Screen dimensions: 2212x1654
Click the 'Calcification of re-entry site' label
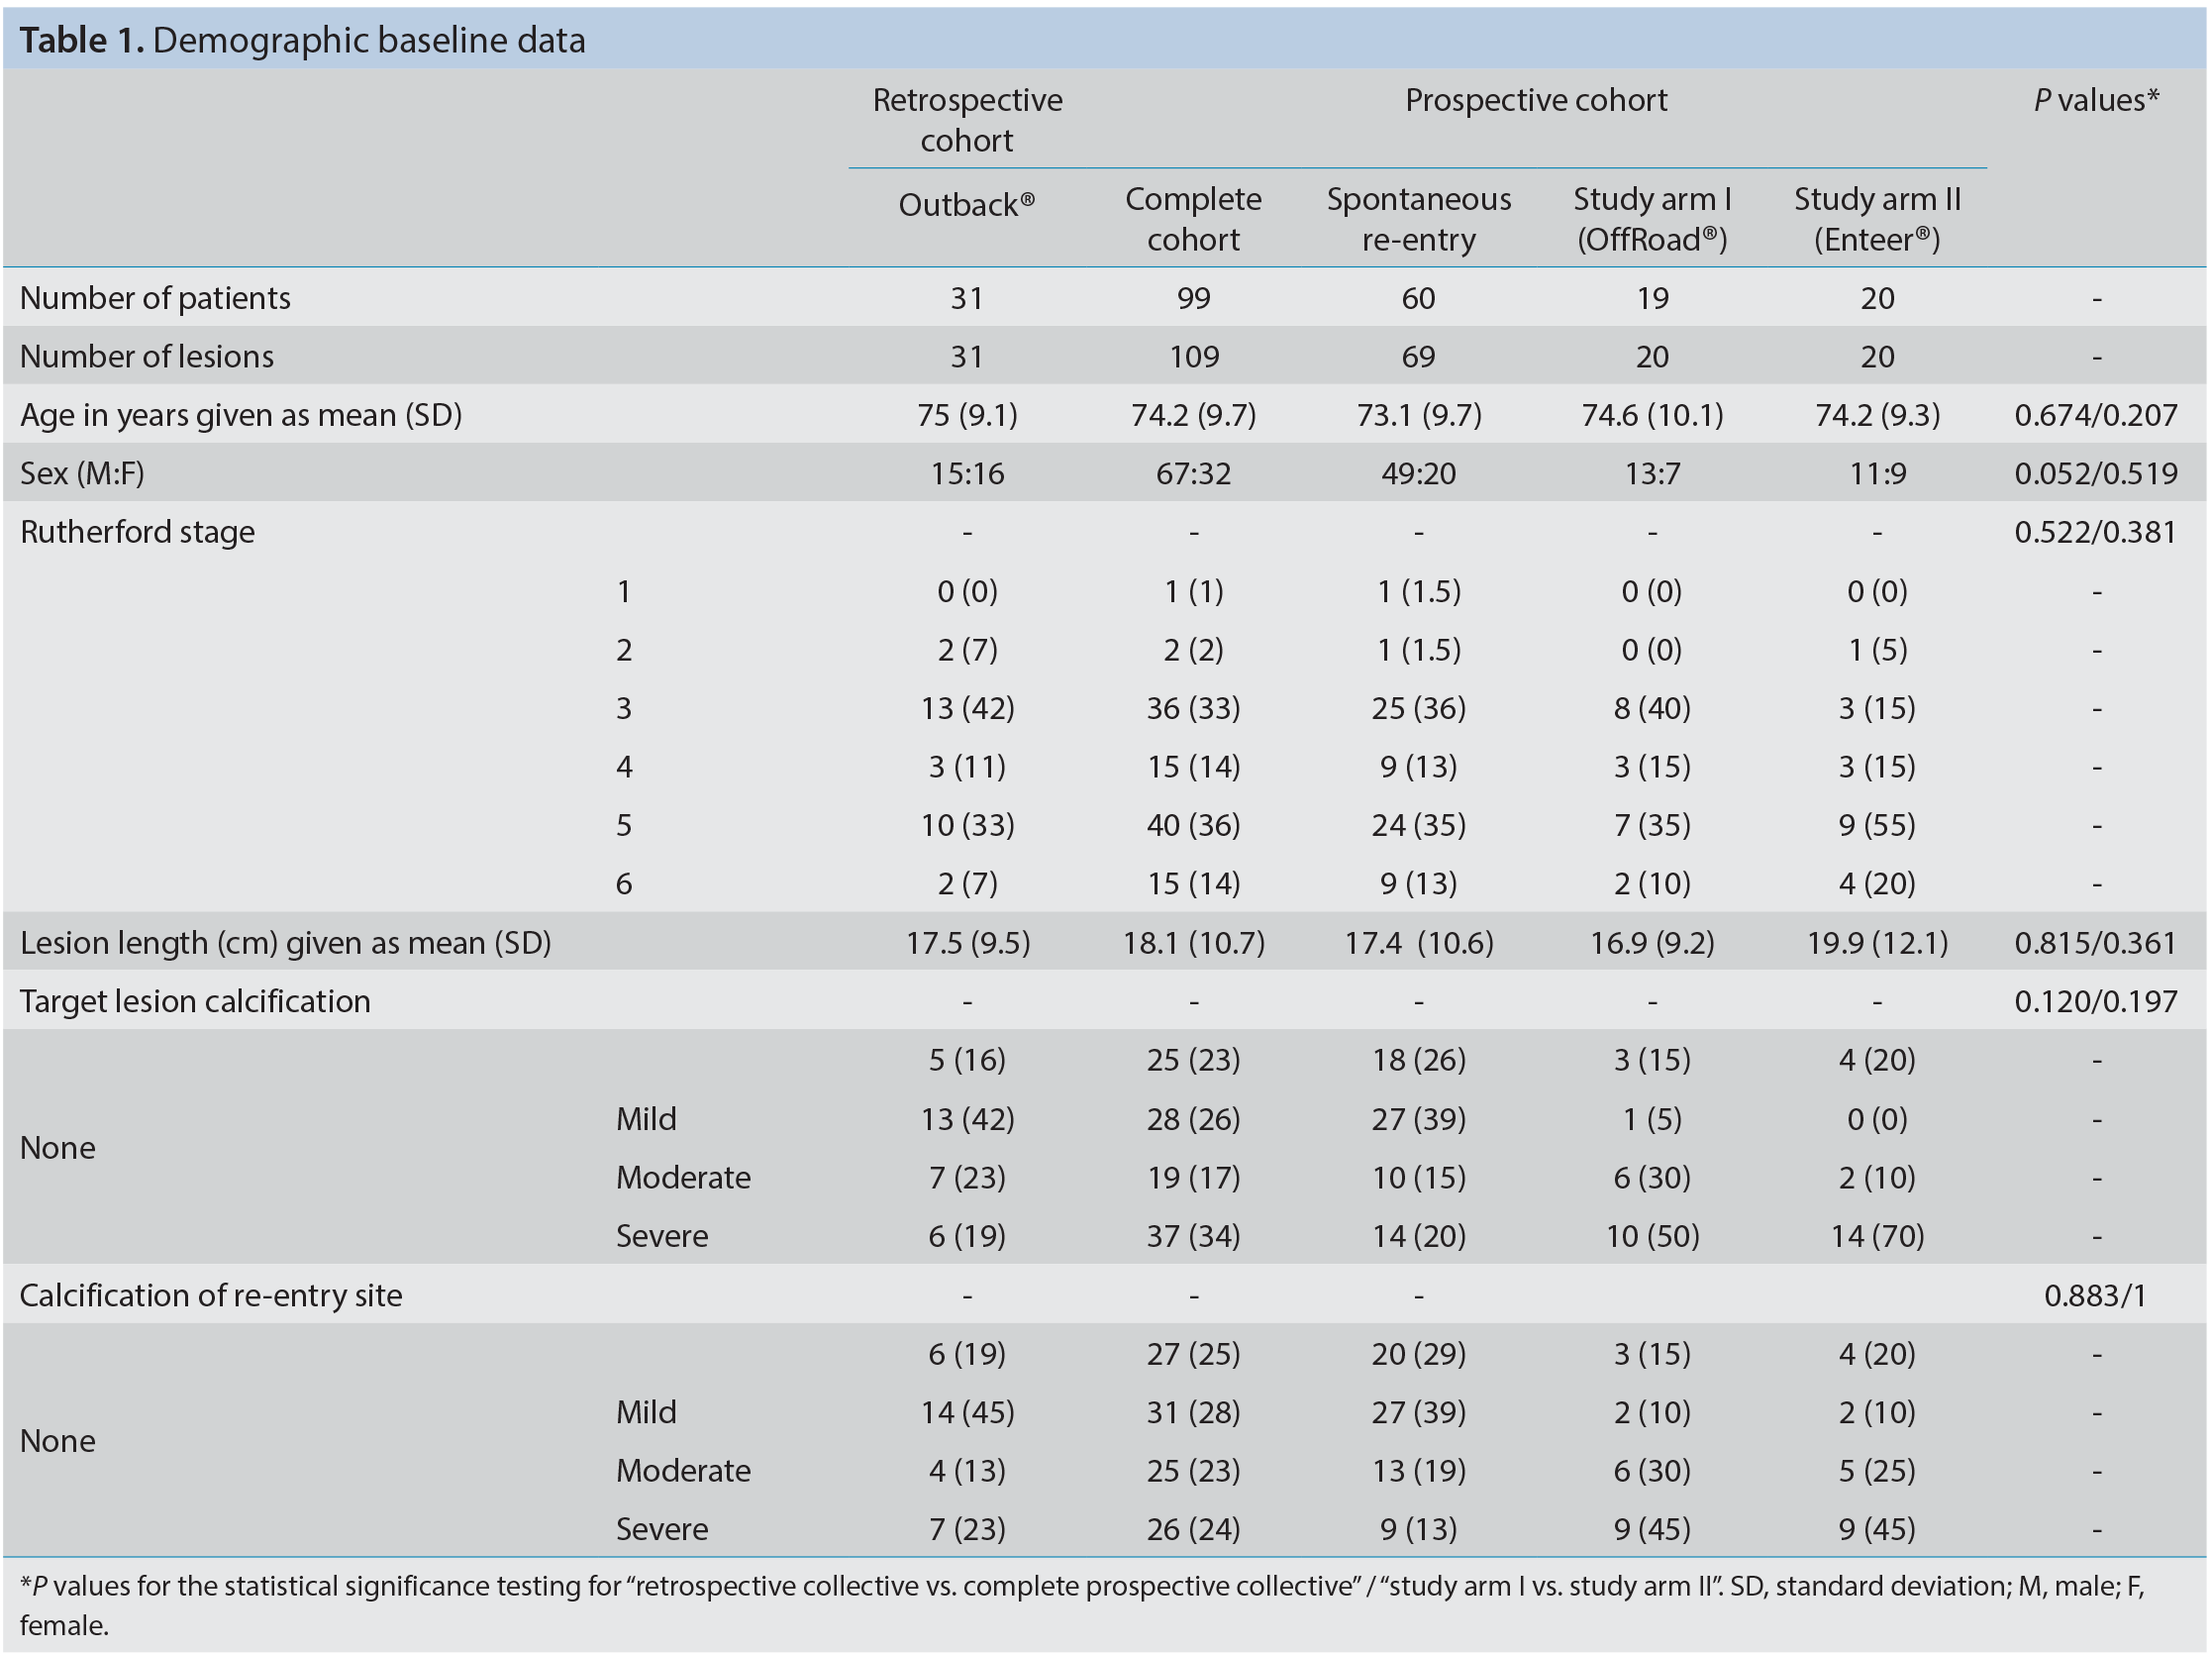point(211,1295)
